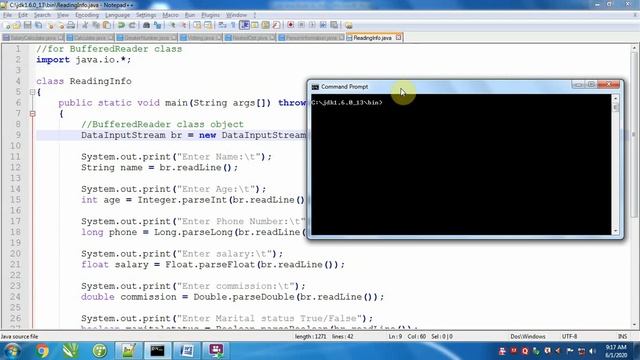Switch to the GreaterNumber.java tab
Screen dimensions: 640x360
[147, 38]
